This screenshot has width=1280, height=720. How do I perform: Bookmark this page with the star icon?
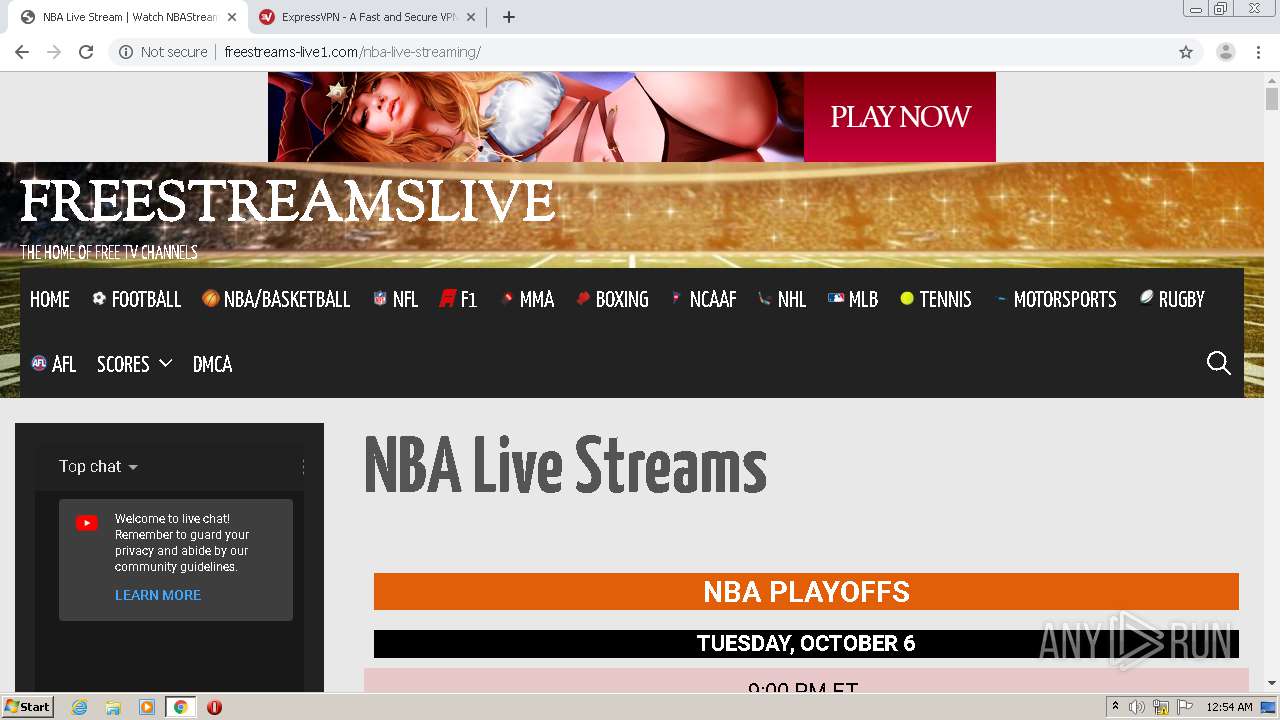click(x=1186, y=52)
